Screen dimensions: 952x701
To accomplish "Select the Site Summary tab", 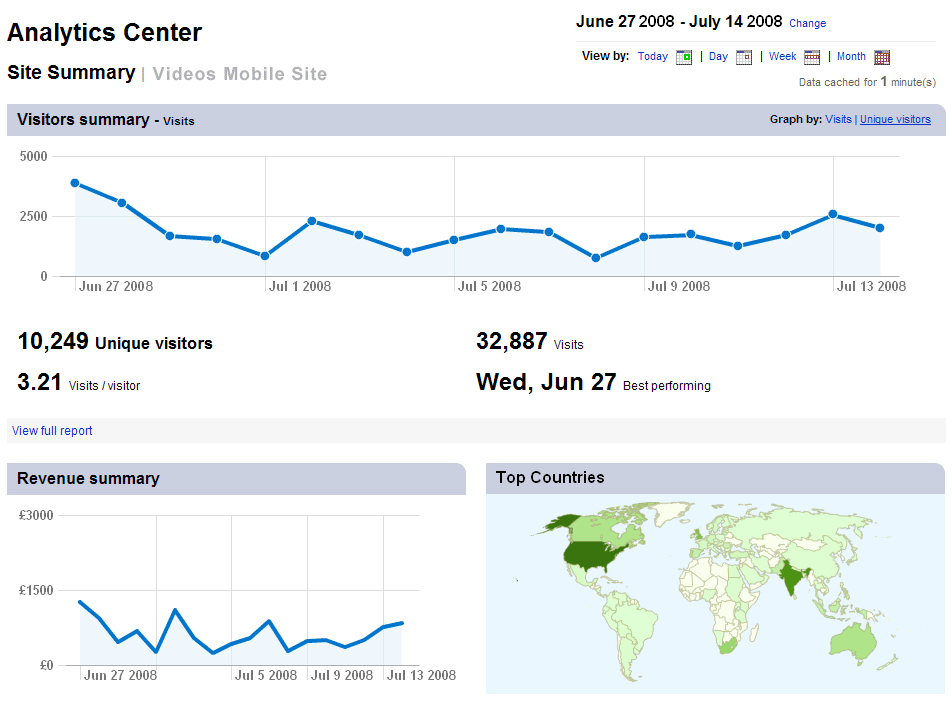I will click(x=71, y=73).
